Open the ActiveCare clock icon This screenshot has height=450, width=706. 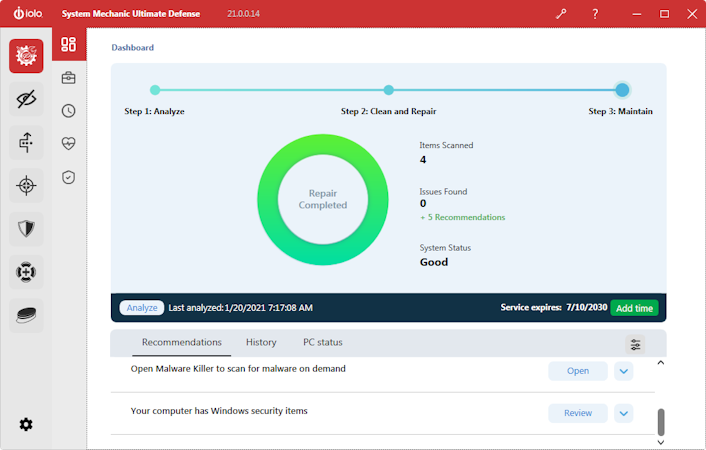pos(68,111)
